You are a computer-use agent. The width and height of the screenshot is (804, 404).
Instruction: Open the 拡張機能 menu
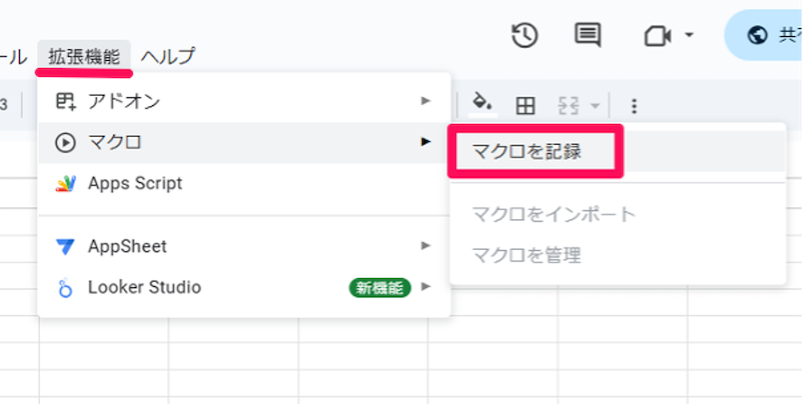[x=84, y=56]
